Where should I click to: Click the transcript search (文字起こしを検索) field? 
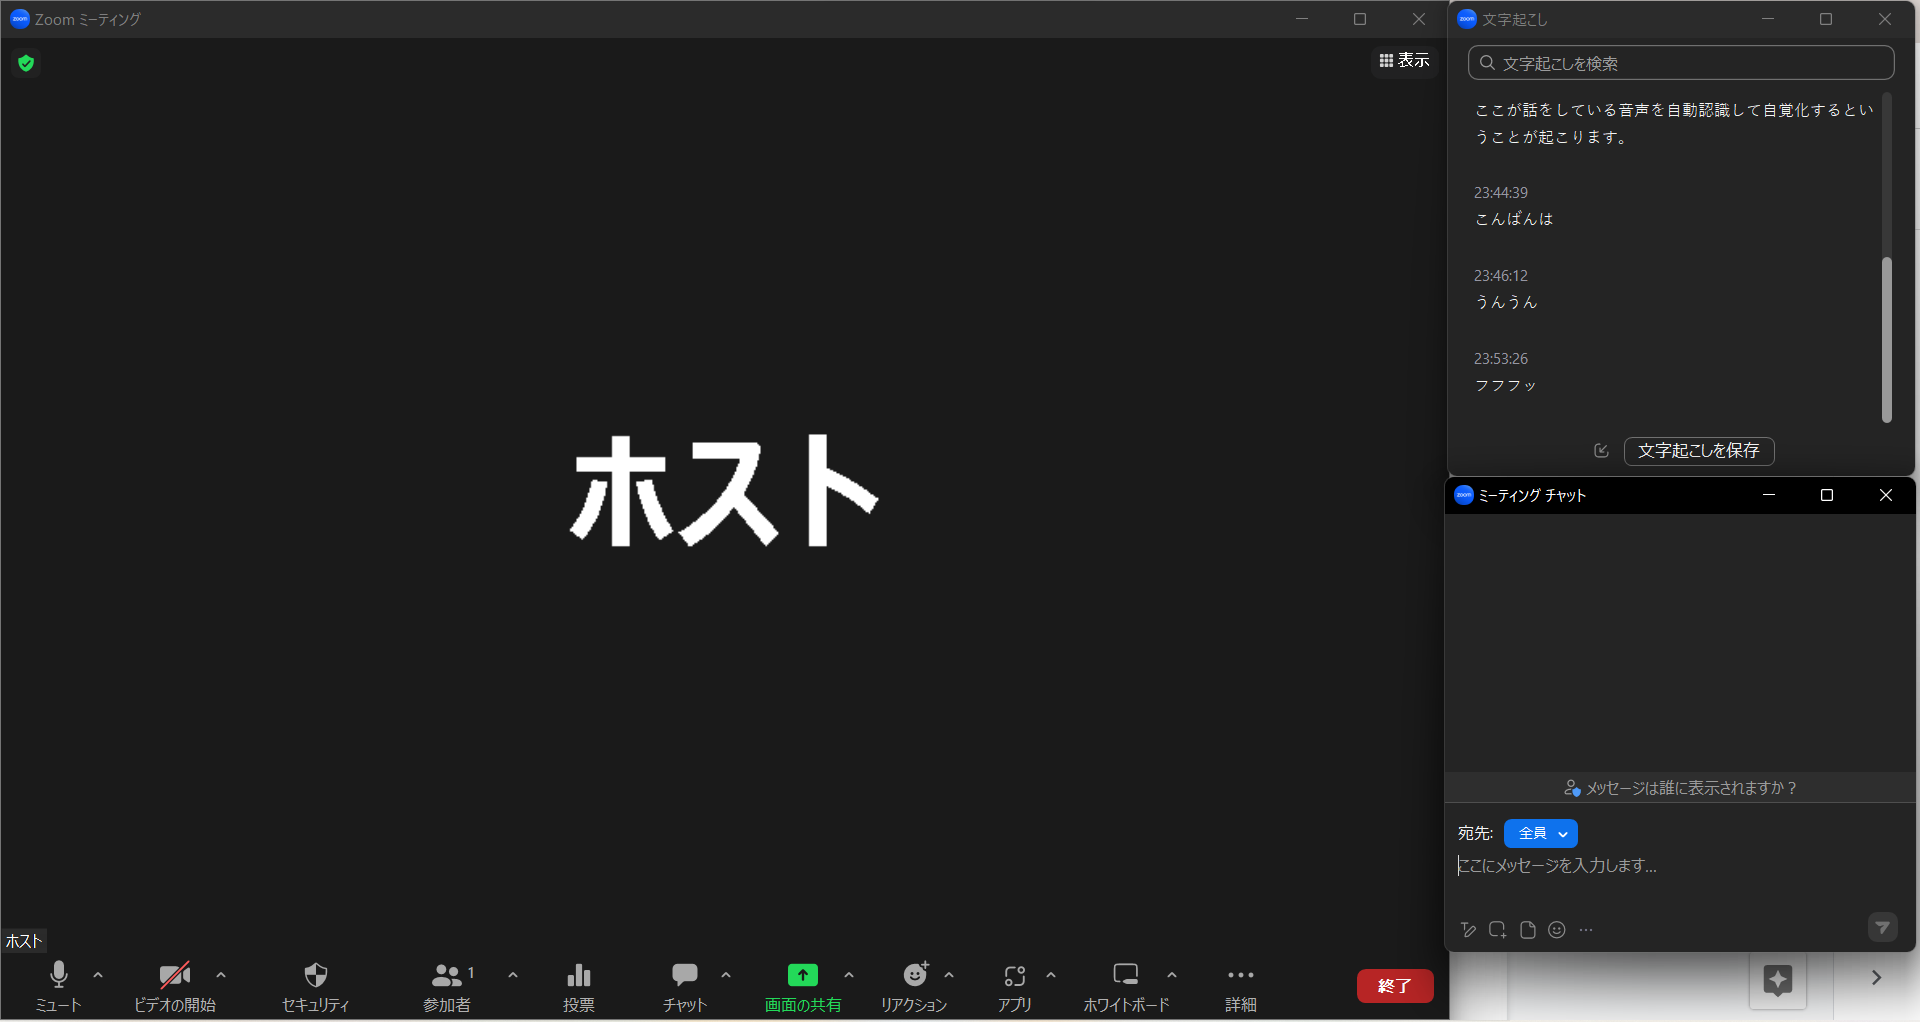(1680, 63)
